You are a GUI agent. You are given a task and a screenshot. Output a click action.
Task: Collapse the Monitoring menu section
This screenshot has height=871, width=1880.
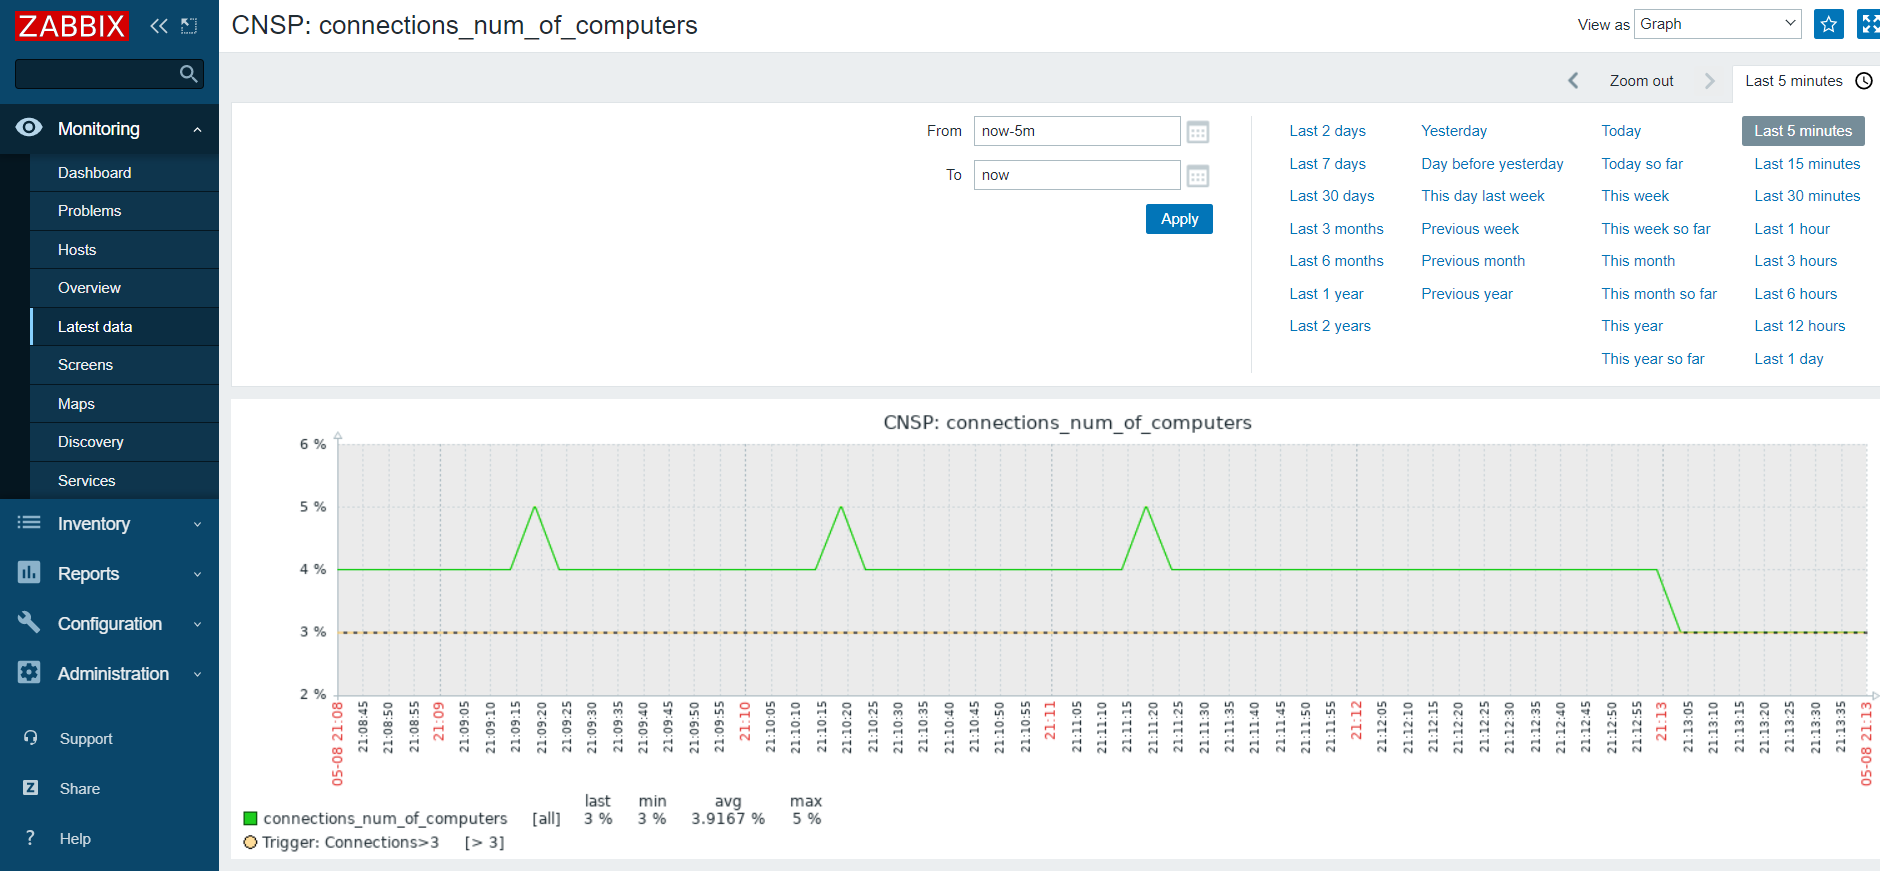coord(109,129)
